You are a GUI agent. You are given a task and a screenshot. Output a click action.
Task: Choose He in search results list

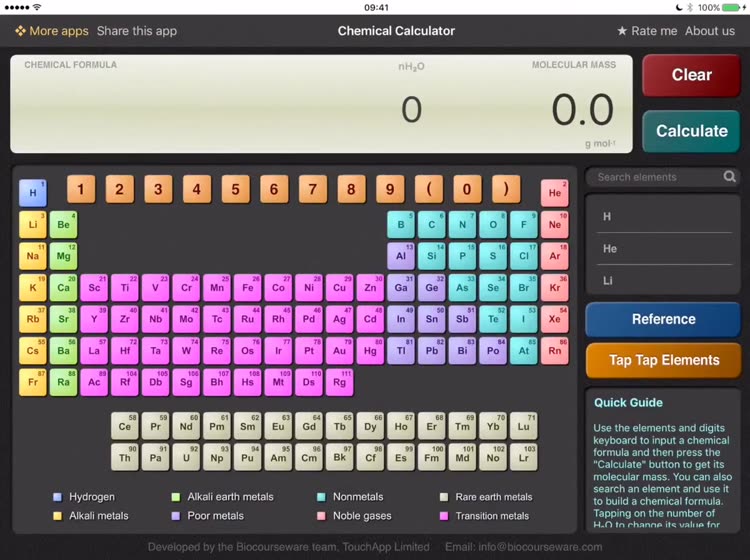[x=664, y=249]
